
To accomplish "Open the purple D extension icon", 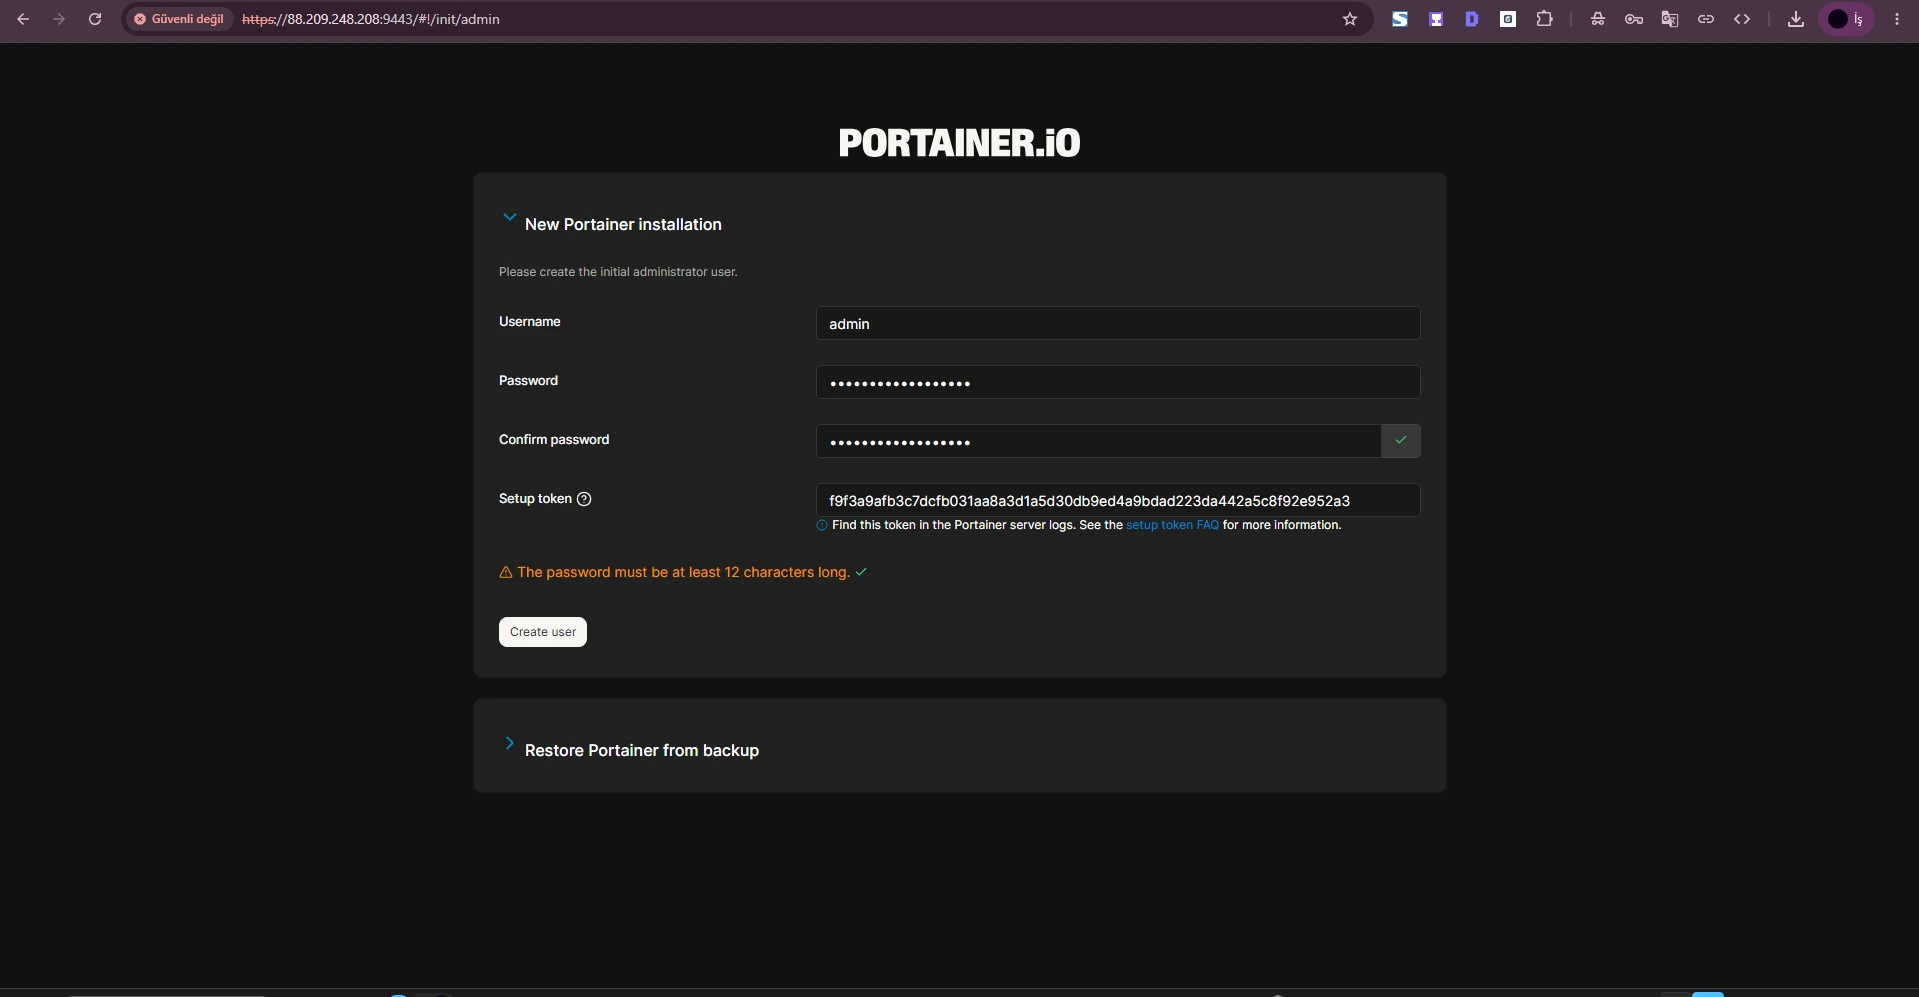I will [x=1472, y=19].
